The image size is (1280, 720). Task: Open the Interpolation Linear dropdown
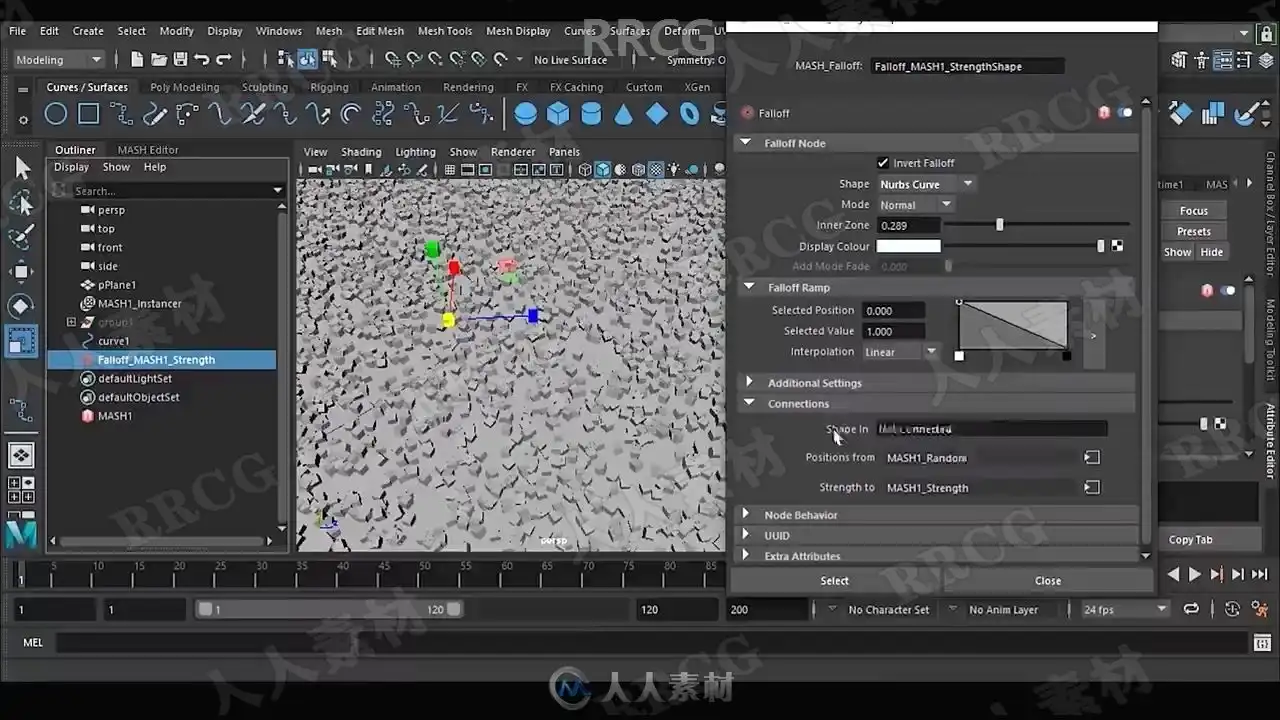(900, 352)
